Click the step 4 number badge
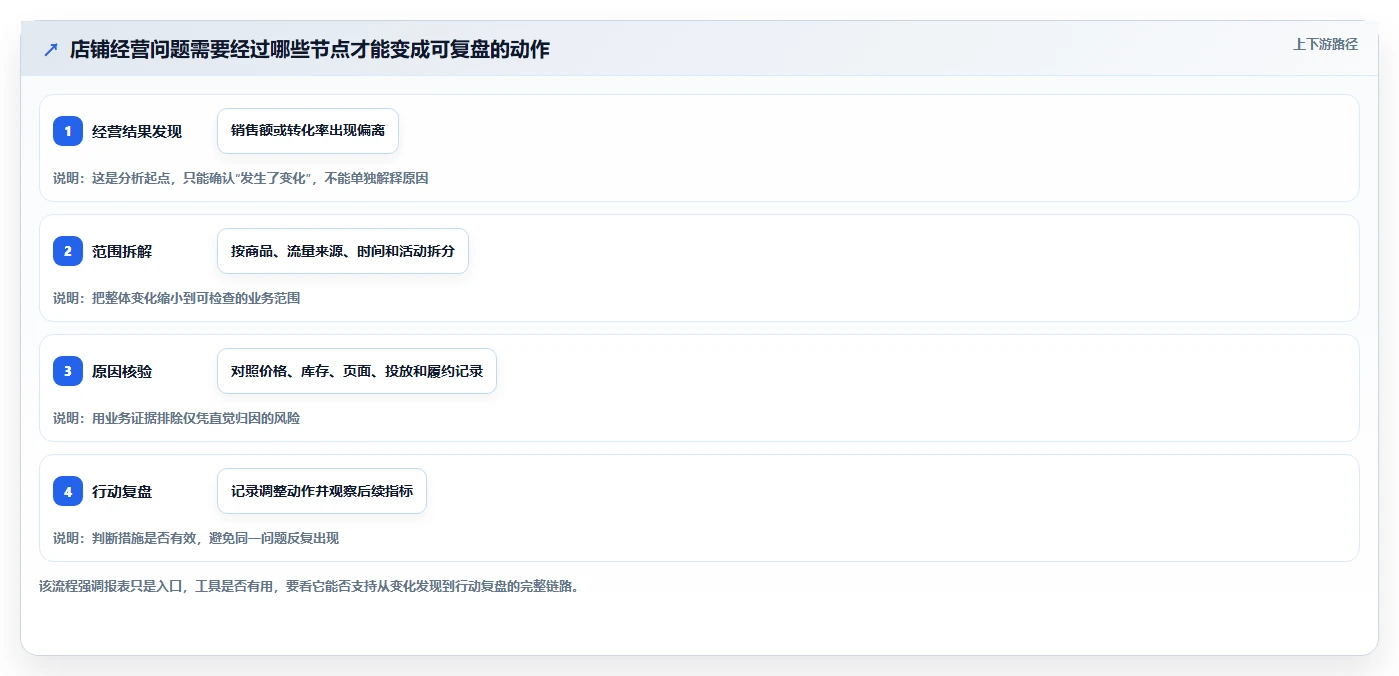Screen dimensions: 1399x676 click(x=68, y=491)
